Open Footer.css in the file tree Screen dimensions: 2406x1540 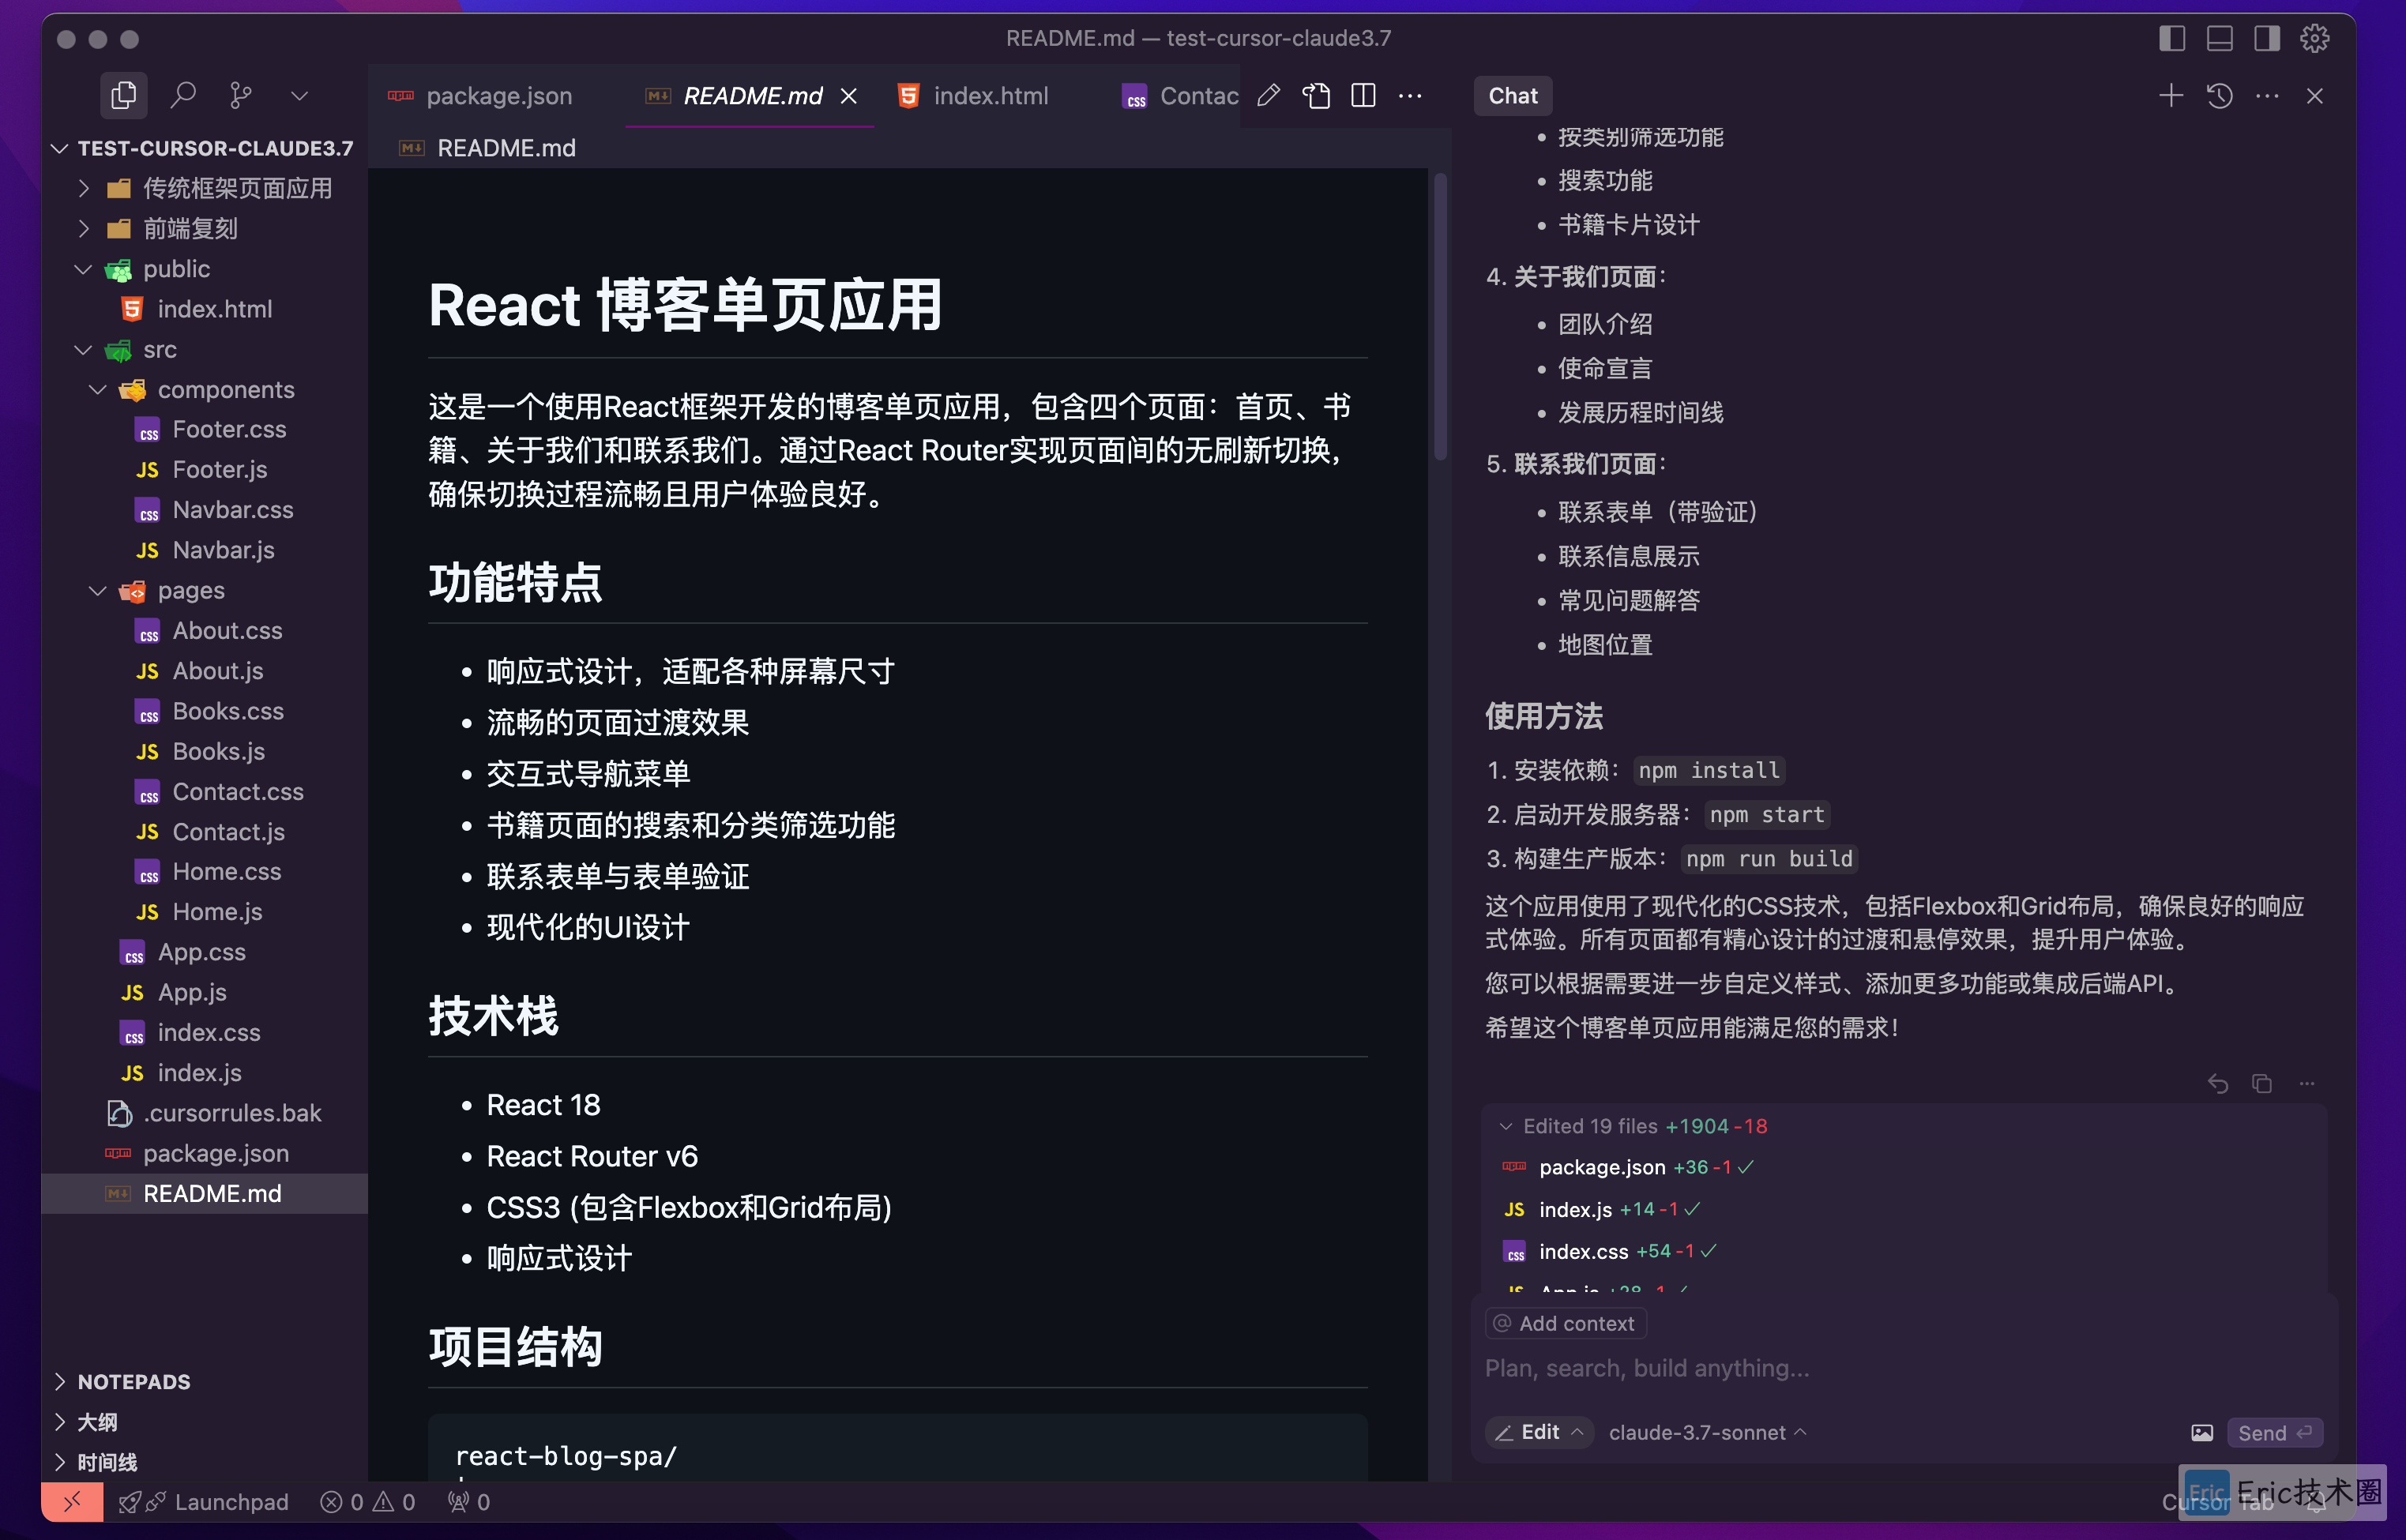pos(204,429)
